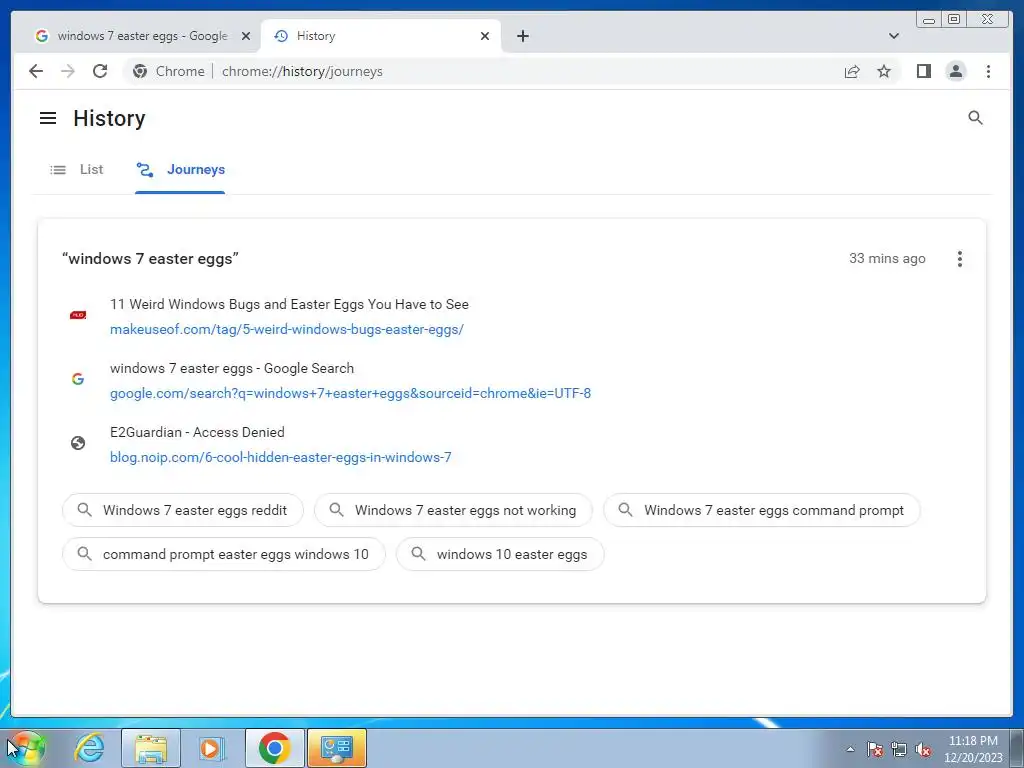Close the History tab
The image size is (1024, 768).
(x=485, y=36)
